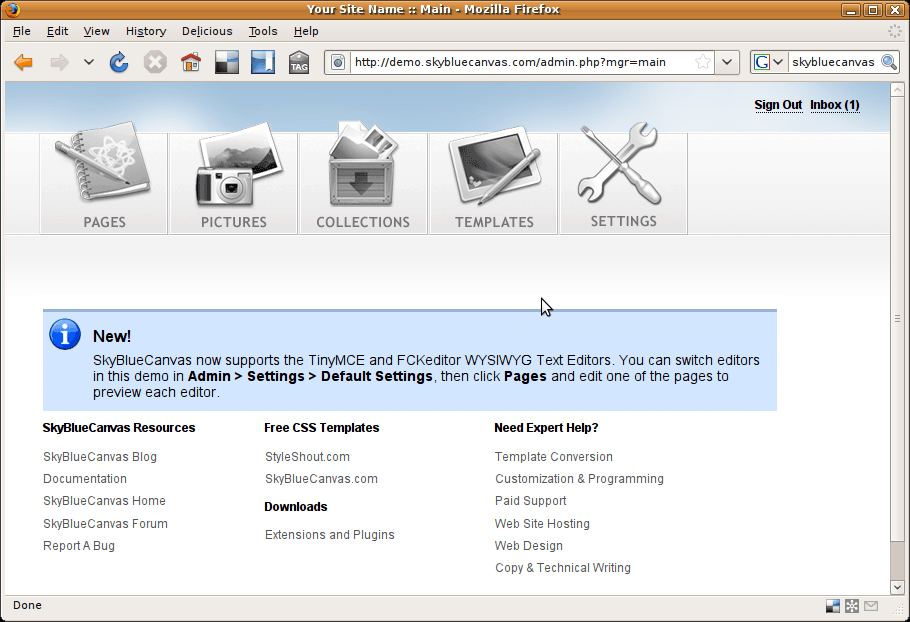Open the Edit menu
Viewport: 910px width, 622px height.
57,31
